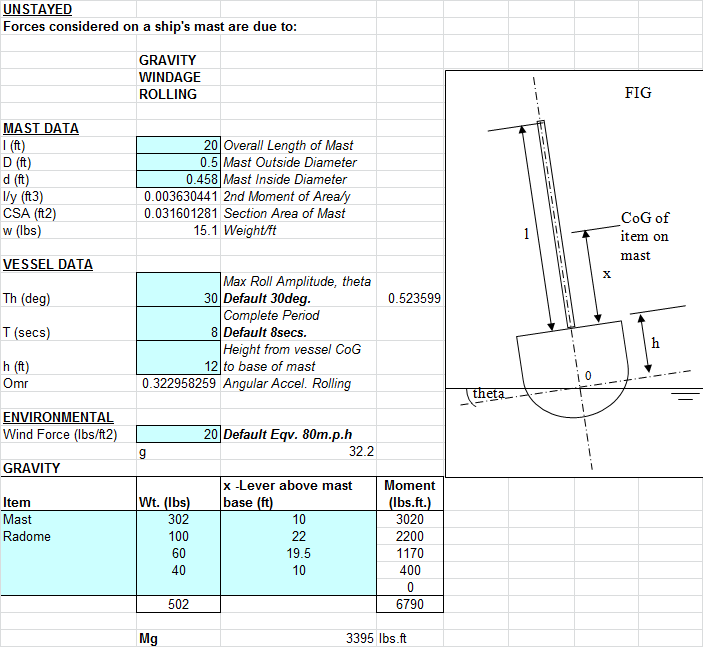Click the Default 30deg. note
Viewport: 703px width, 647px height.
click(267, 299)
